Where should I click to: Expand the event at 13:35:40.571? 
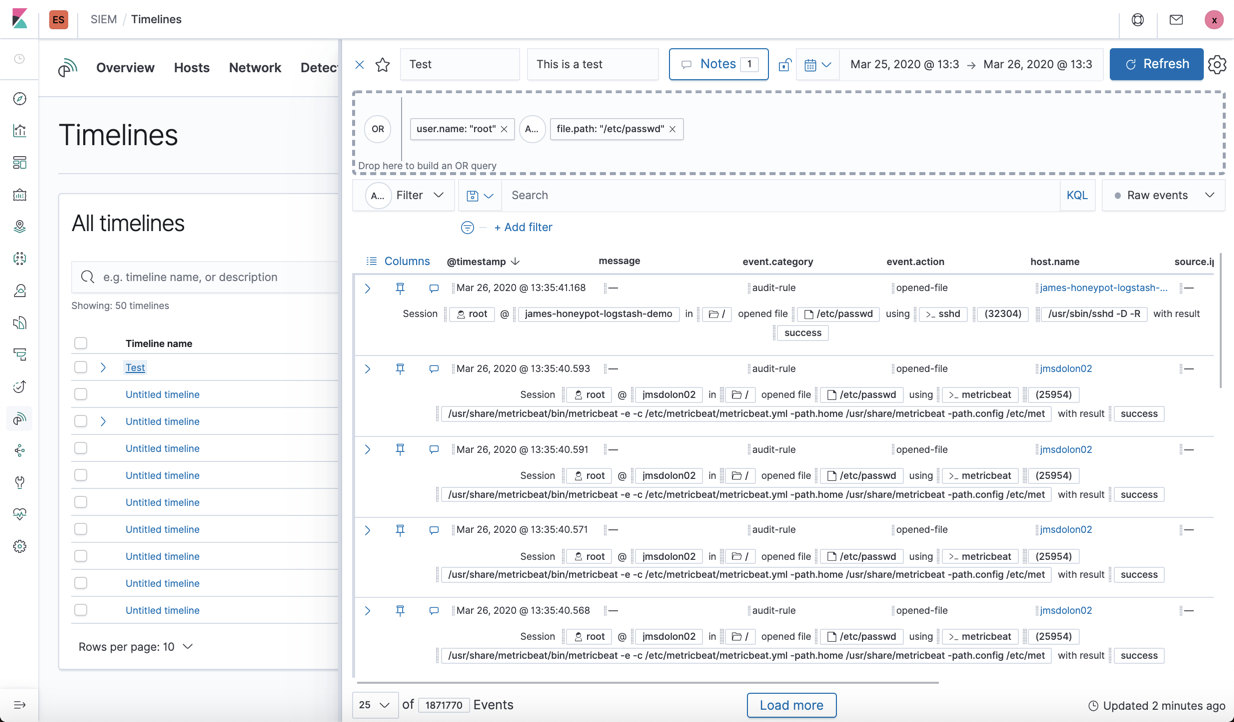pos(368,530)
